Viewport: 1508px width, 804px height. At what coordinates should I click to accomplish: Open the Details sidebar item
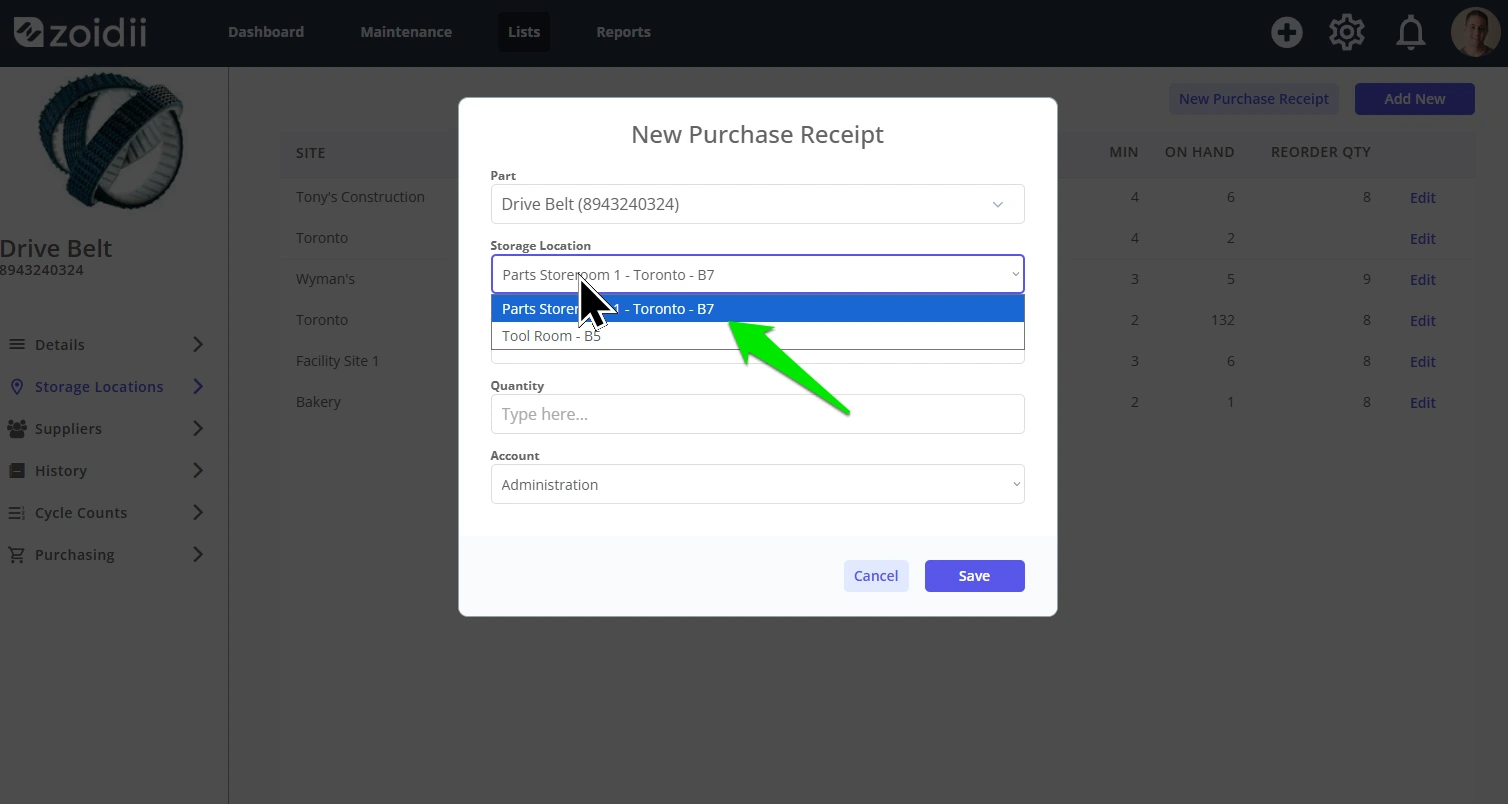60,344
